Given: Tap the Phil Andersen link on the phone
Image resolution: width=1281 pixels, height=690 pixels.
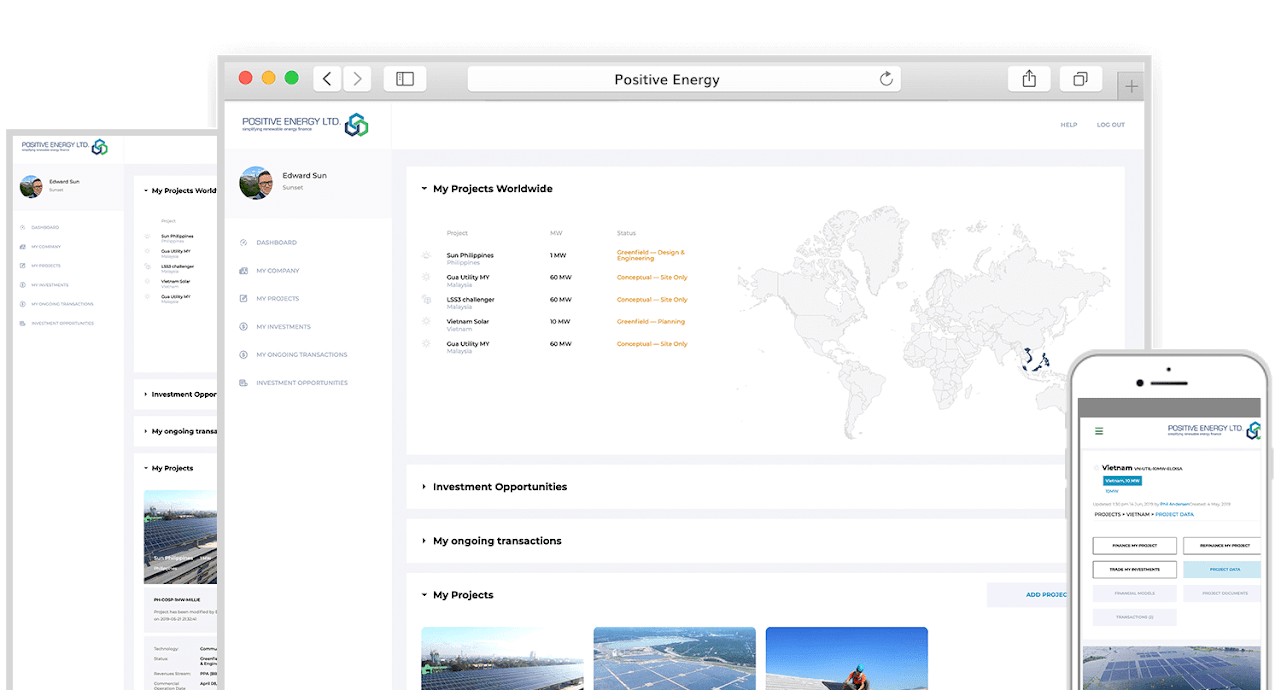Looking at the screenshot, I should click(x=1175, y=503).
